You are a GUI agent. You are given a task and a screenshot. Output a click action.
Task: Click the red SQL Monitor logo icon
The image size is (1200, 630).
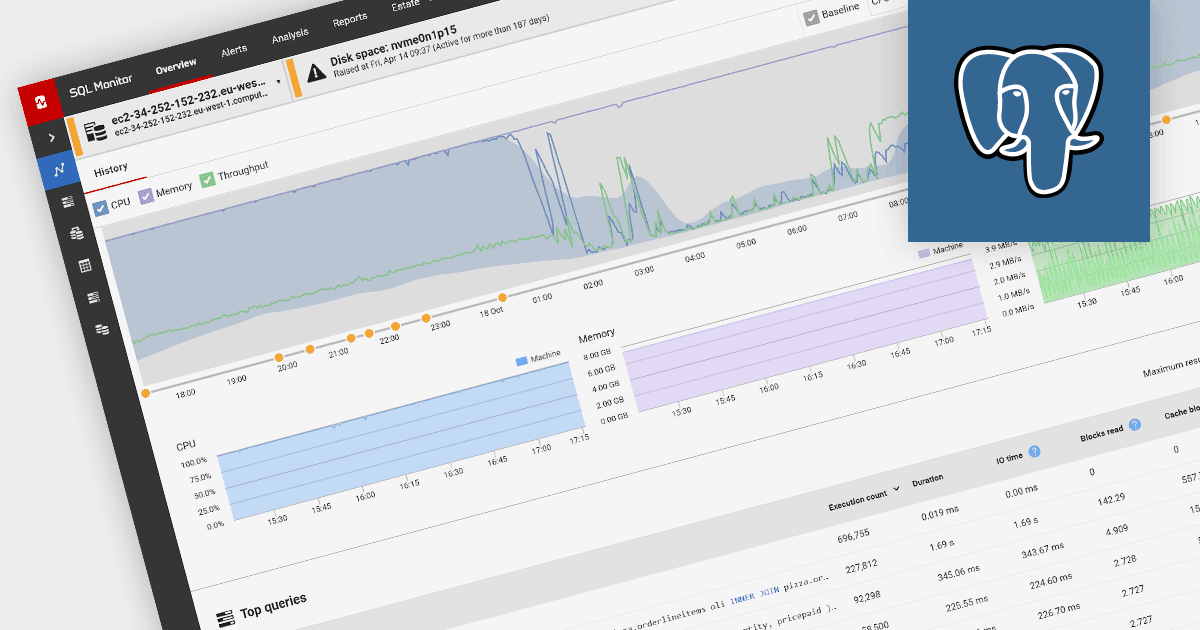coord(42,103)
